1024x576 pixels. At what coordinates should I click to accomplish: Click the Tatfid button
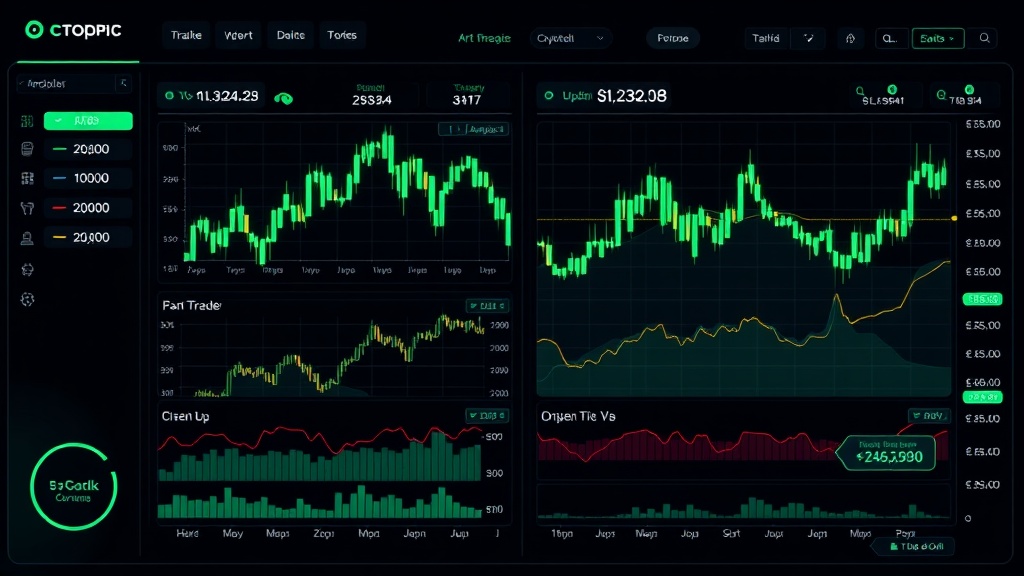766,38
